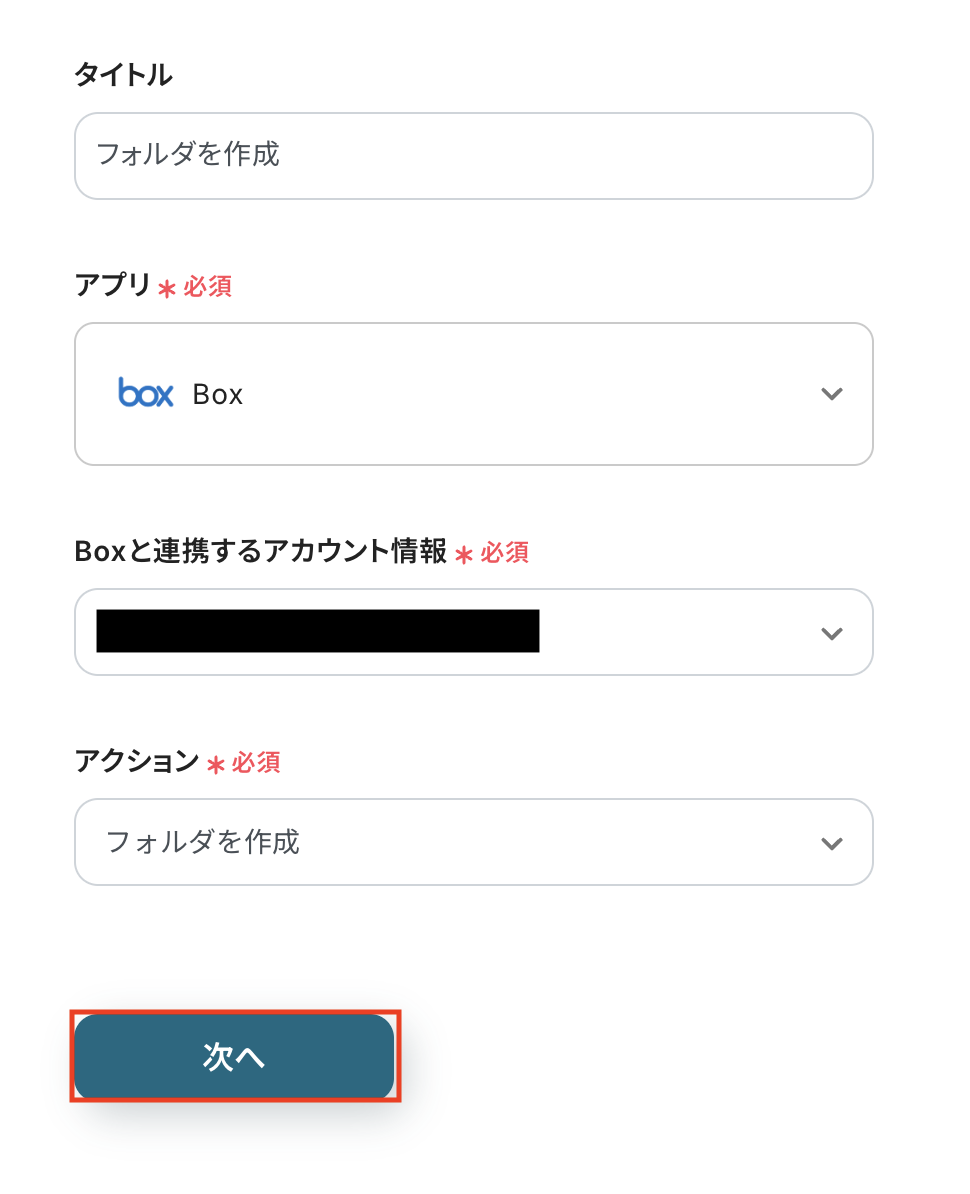The height and width of the screenshot is (1194, 970).
Task: Click the 必須 text beside アカウント情報
Action: pyautogui.click(x=505, y=553)
